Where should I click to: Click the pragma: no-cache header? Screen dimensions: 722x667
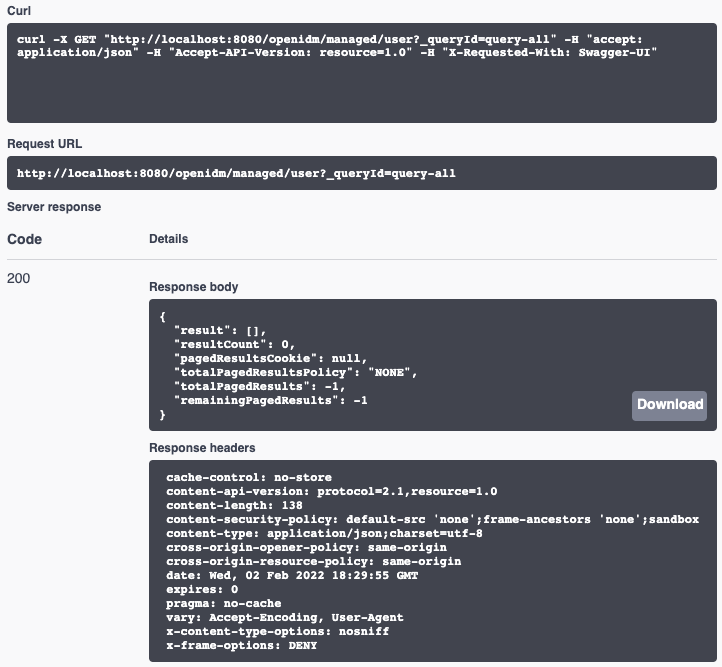(224, 603)
